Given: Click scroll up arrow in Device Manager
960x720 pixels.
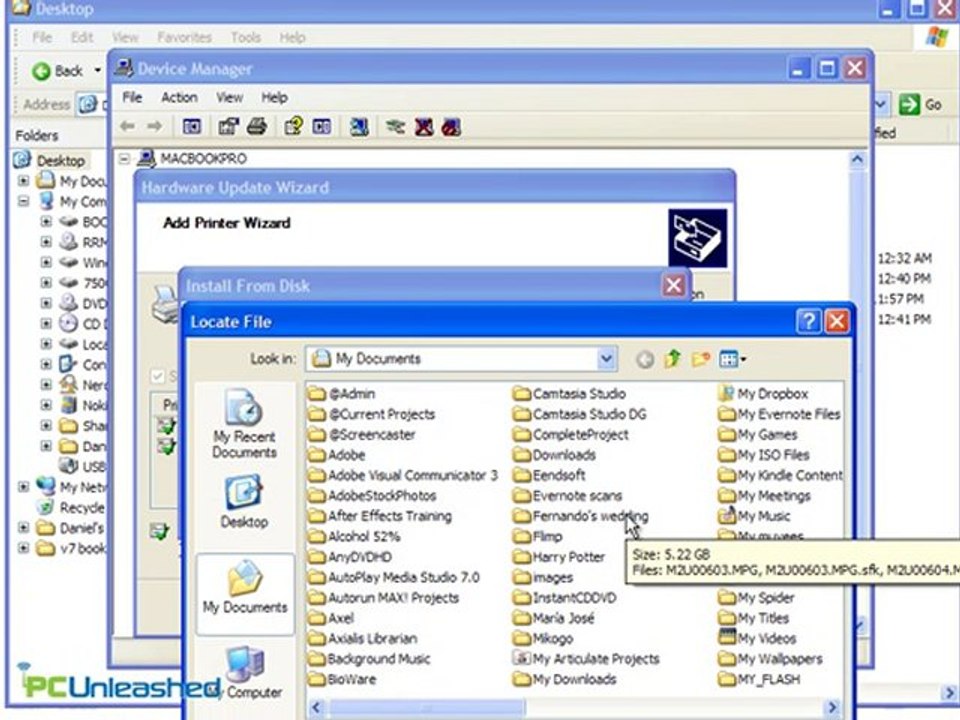Looking at the screenshot, I should click(x=857, y=160).
